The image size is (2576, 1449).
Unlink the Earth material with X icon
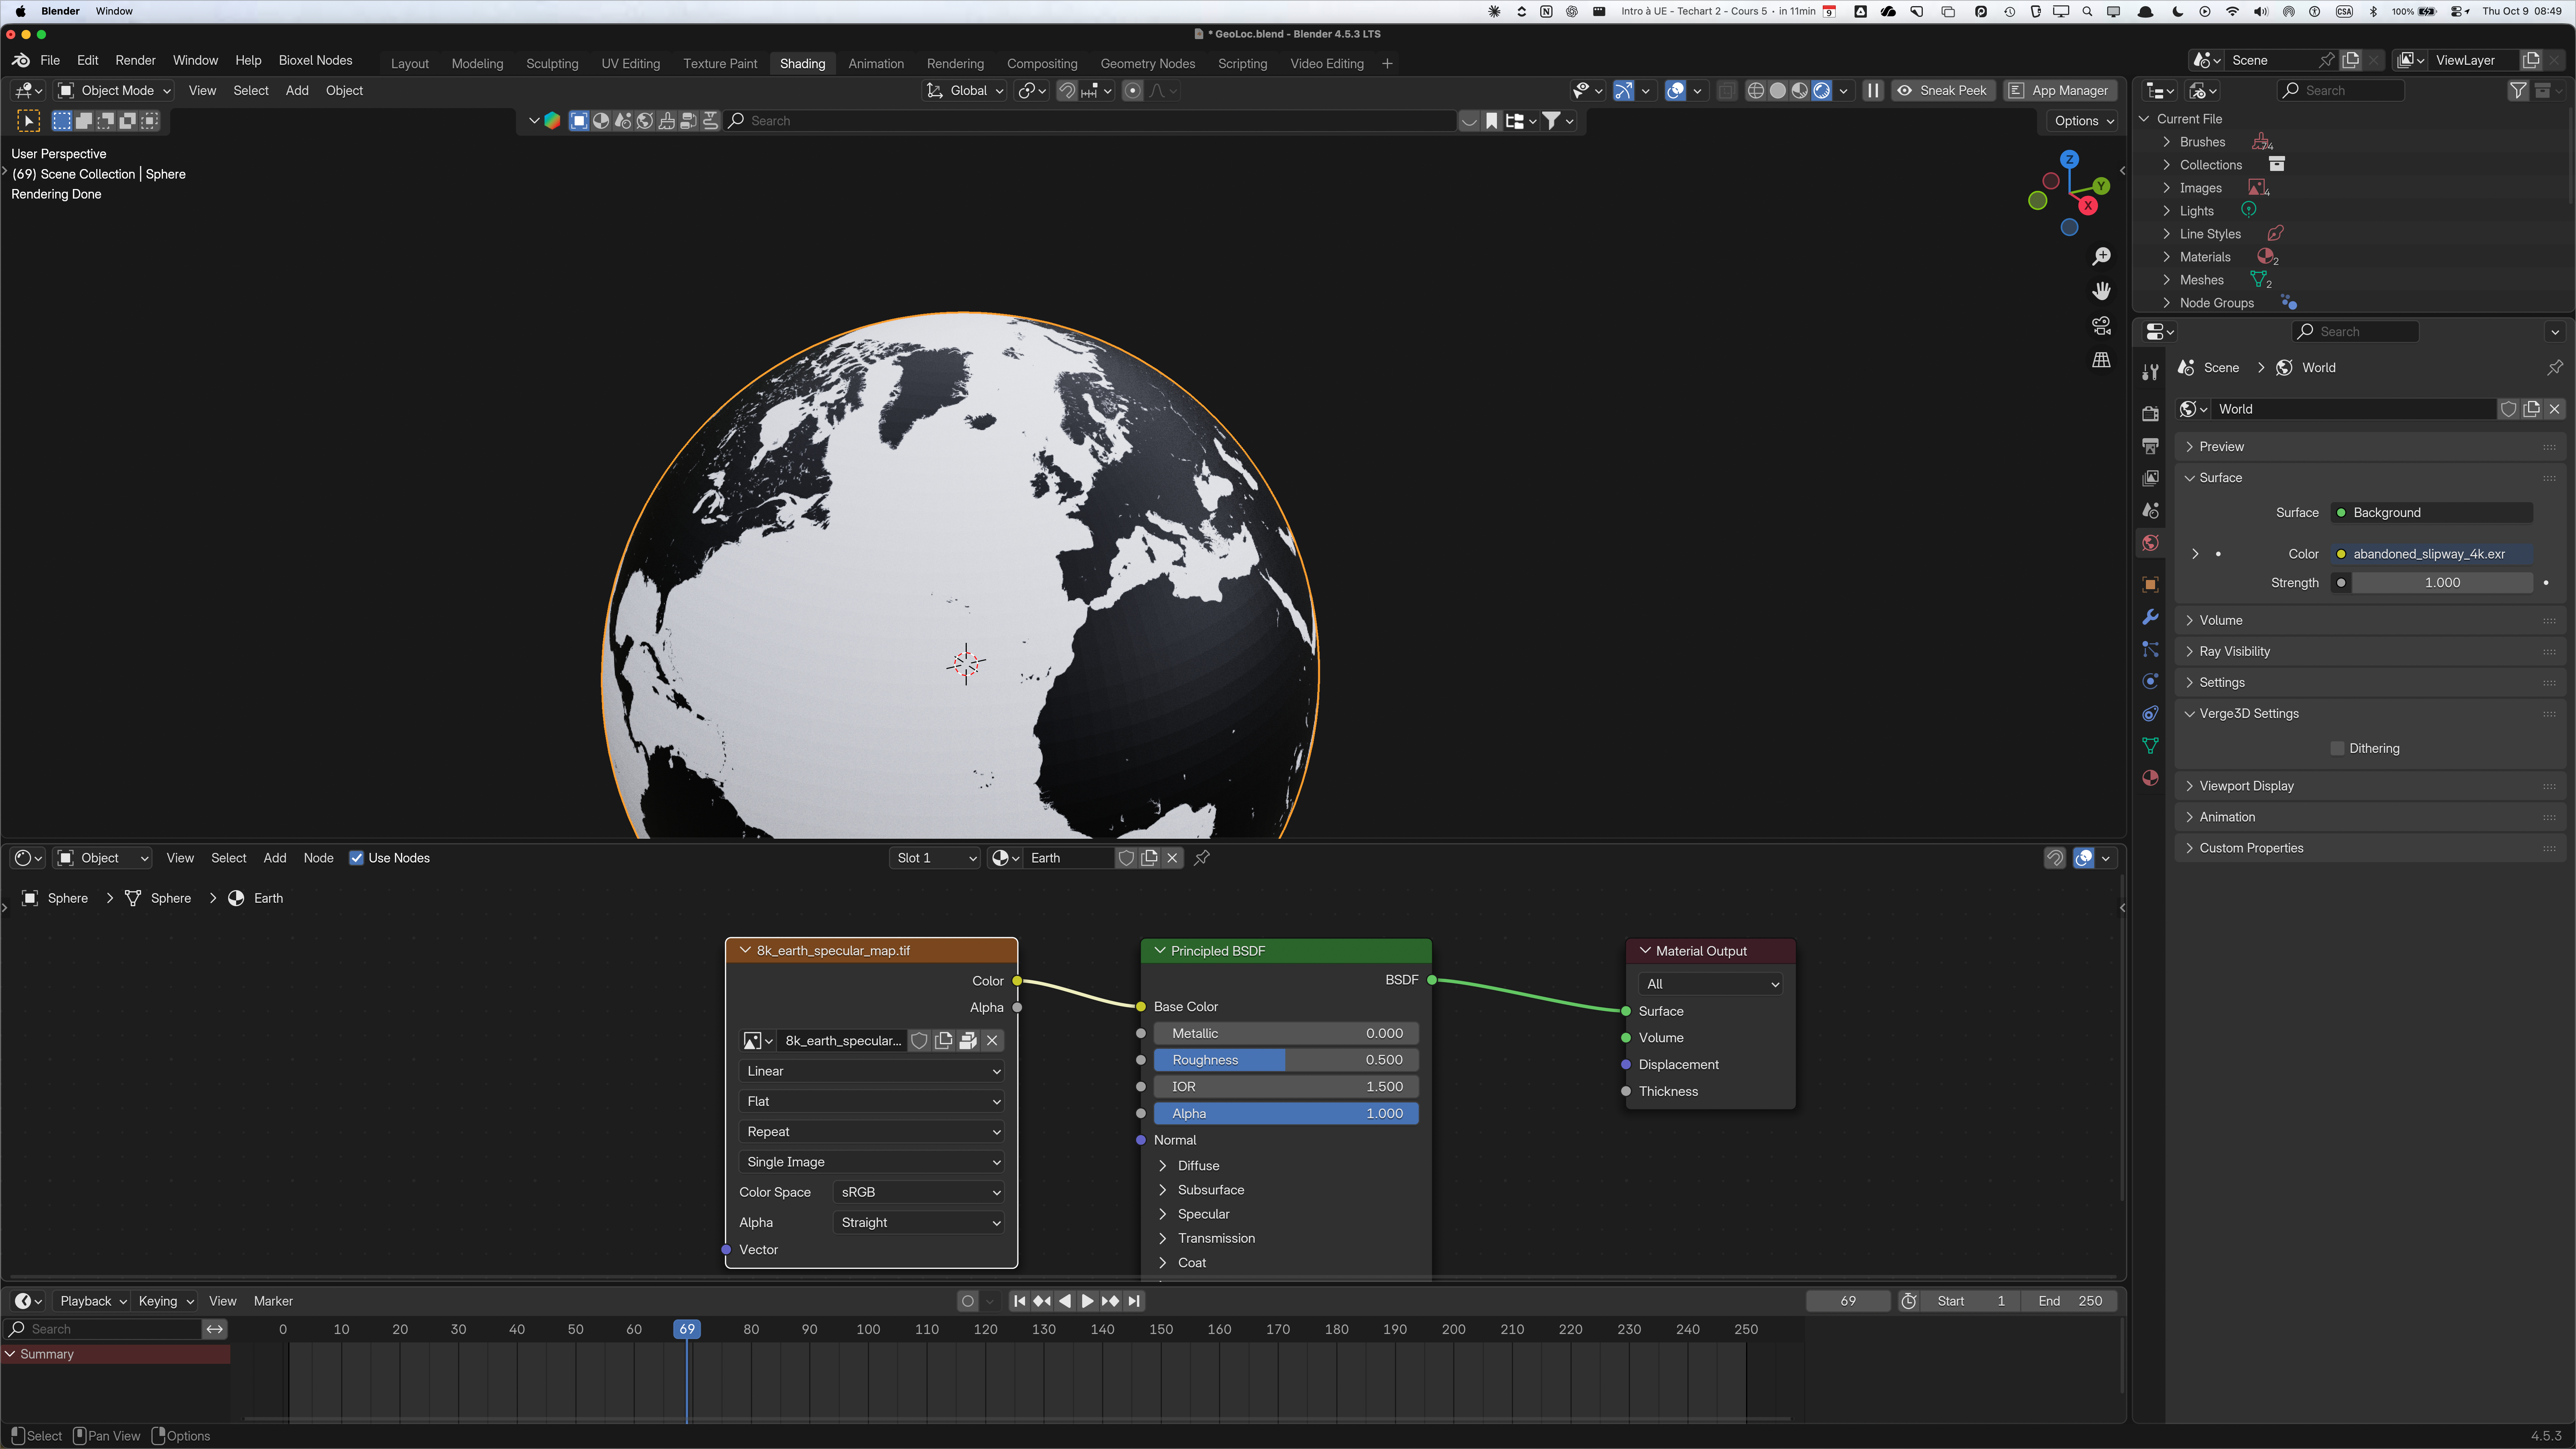coord(1172,858)
